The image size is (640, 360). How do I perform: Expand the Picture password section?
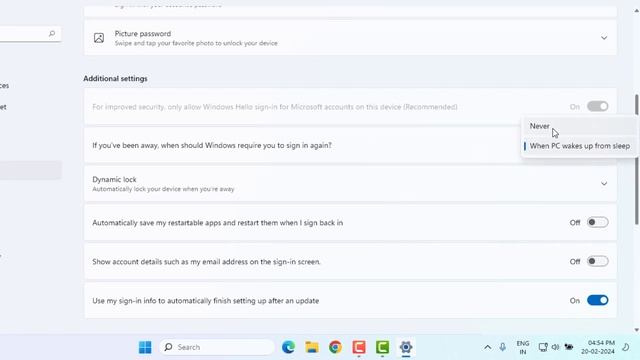click(x=604, y=38)
